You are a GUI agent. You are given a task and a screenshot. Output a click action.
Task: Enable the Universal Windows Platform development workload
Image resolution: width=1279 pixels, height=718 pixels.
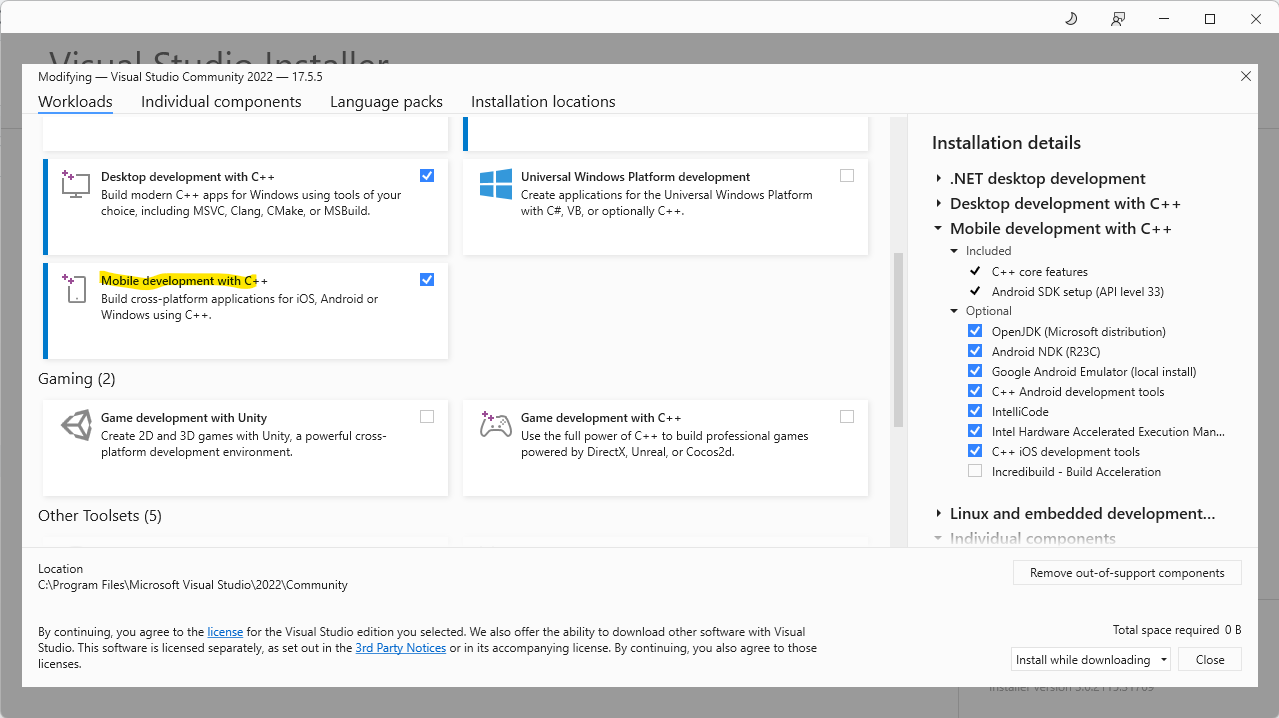point(847,175)
